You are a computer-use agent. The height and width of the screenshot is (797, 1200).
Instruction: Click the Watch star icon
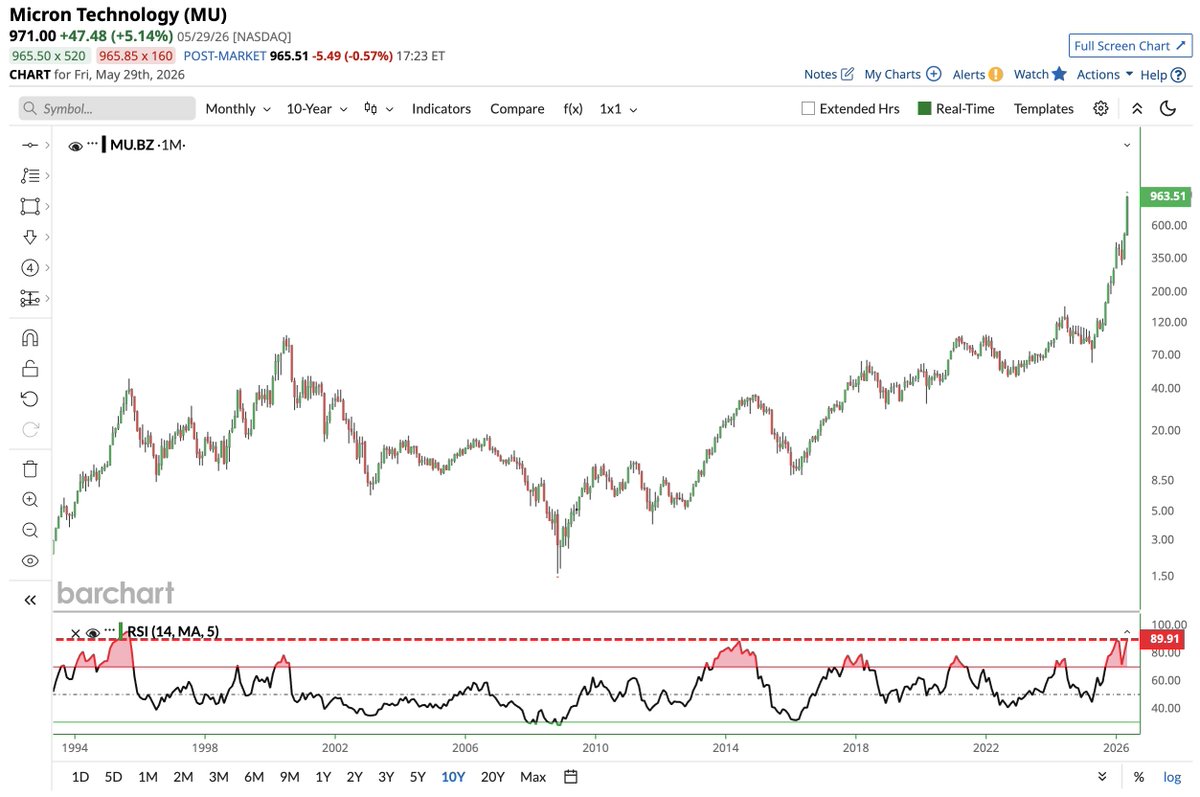pyautogui.click(x=1059, y=74)
